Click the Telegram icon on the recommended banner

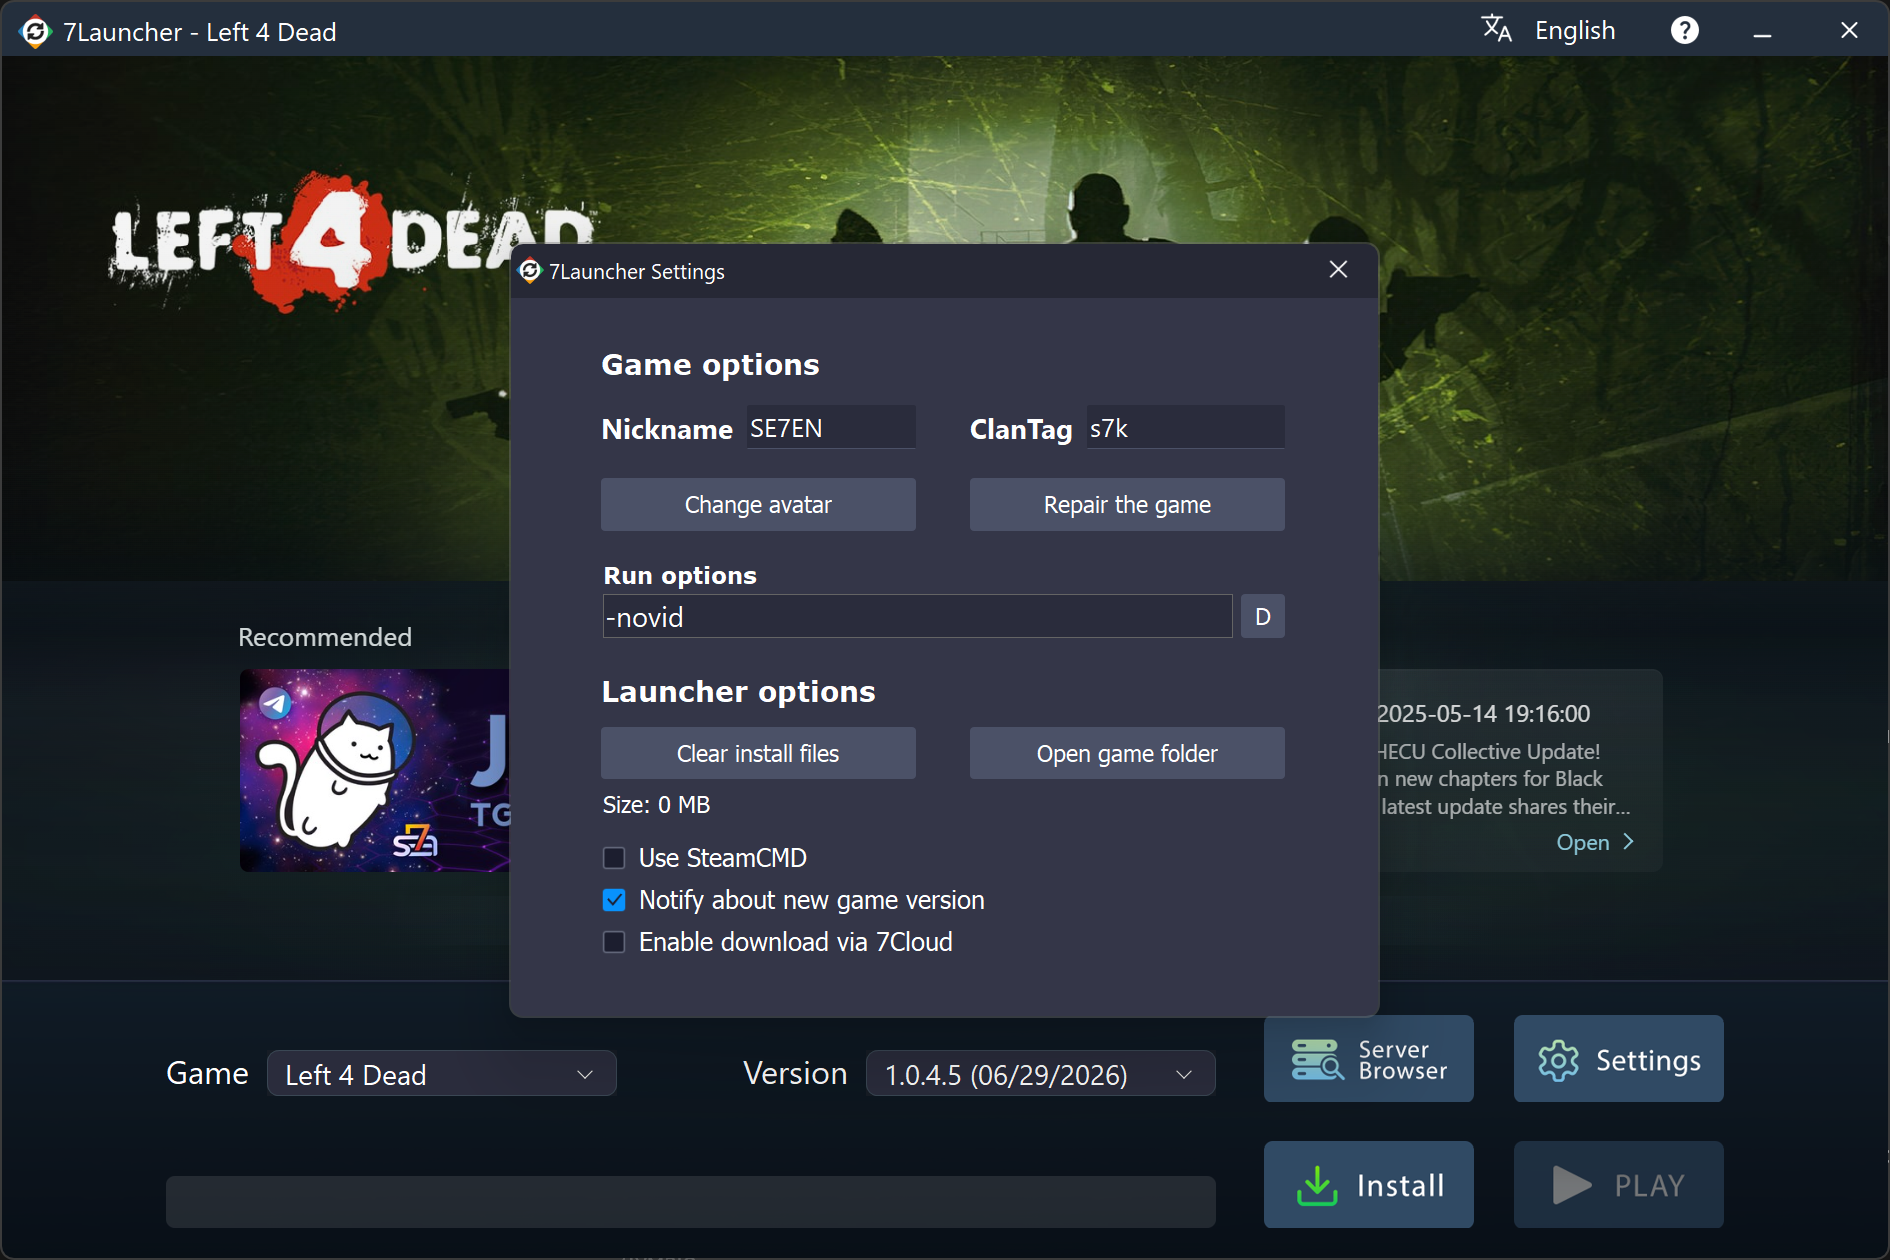tap(275, 703)
